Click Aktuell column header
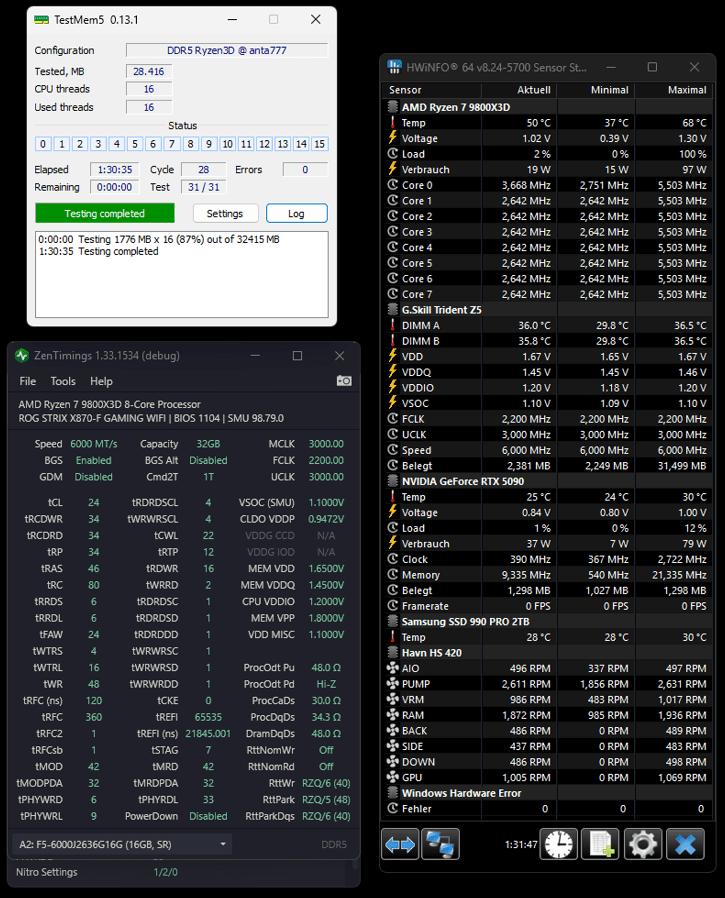Screen dimensions: 725x898 519,90
